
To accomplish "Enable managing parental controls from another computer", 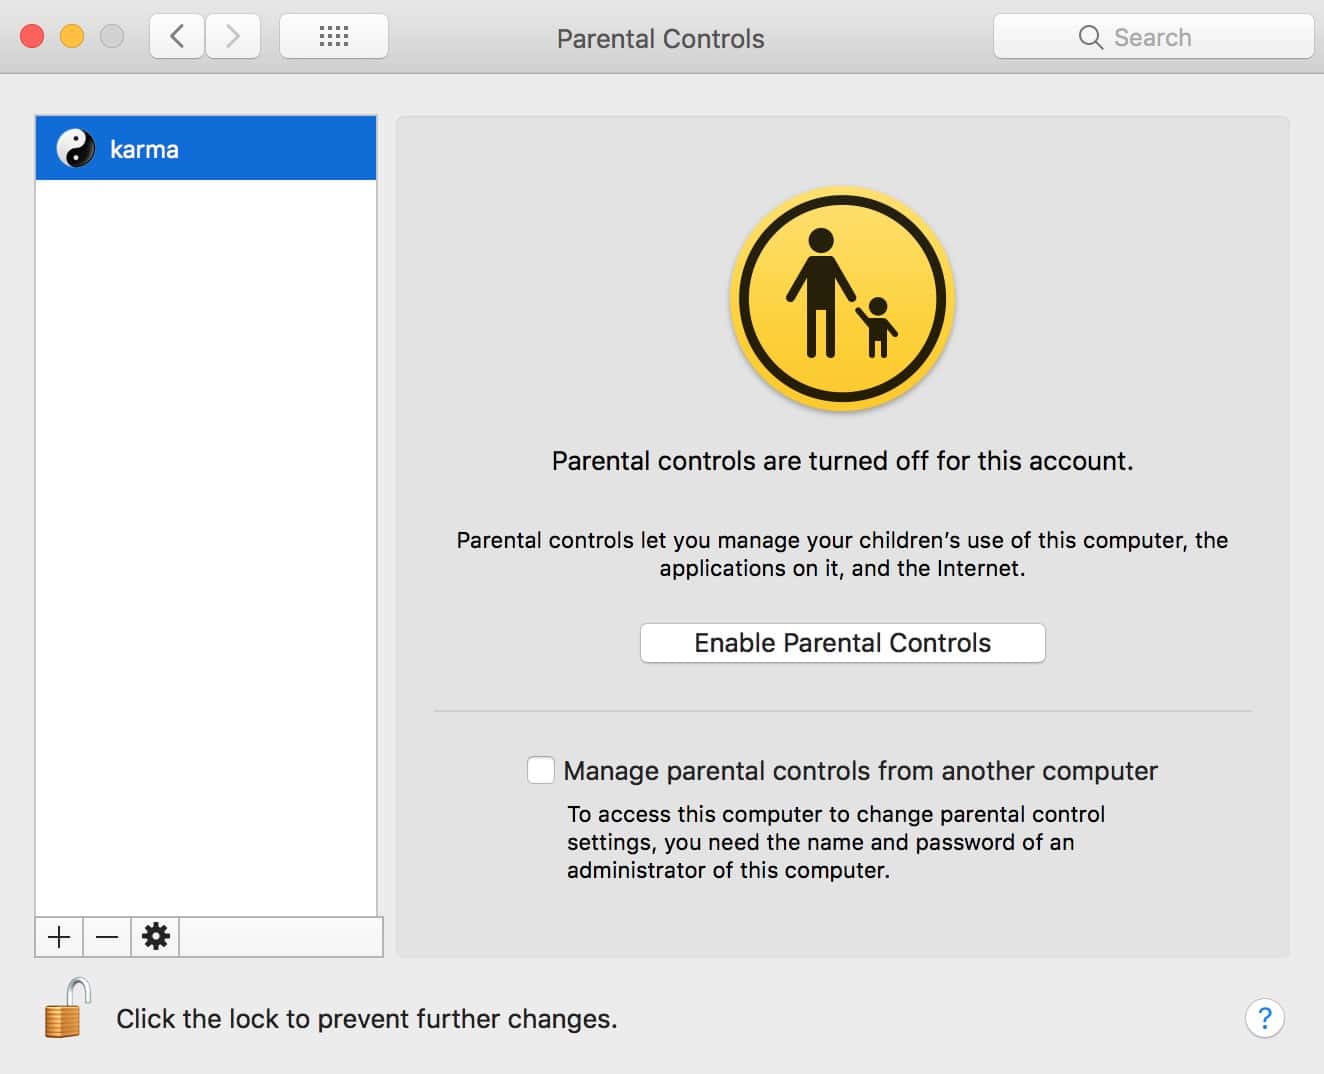I will tap(541, 770).
